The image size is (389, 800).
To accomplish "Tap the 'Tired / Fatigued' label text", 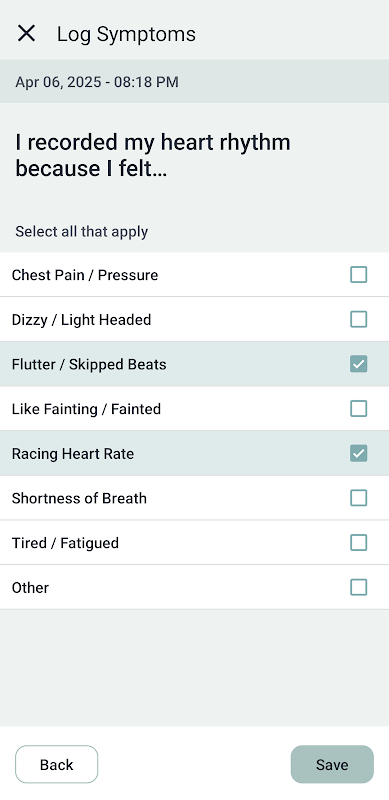I will 65,543.
